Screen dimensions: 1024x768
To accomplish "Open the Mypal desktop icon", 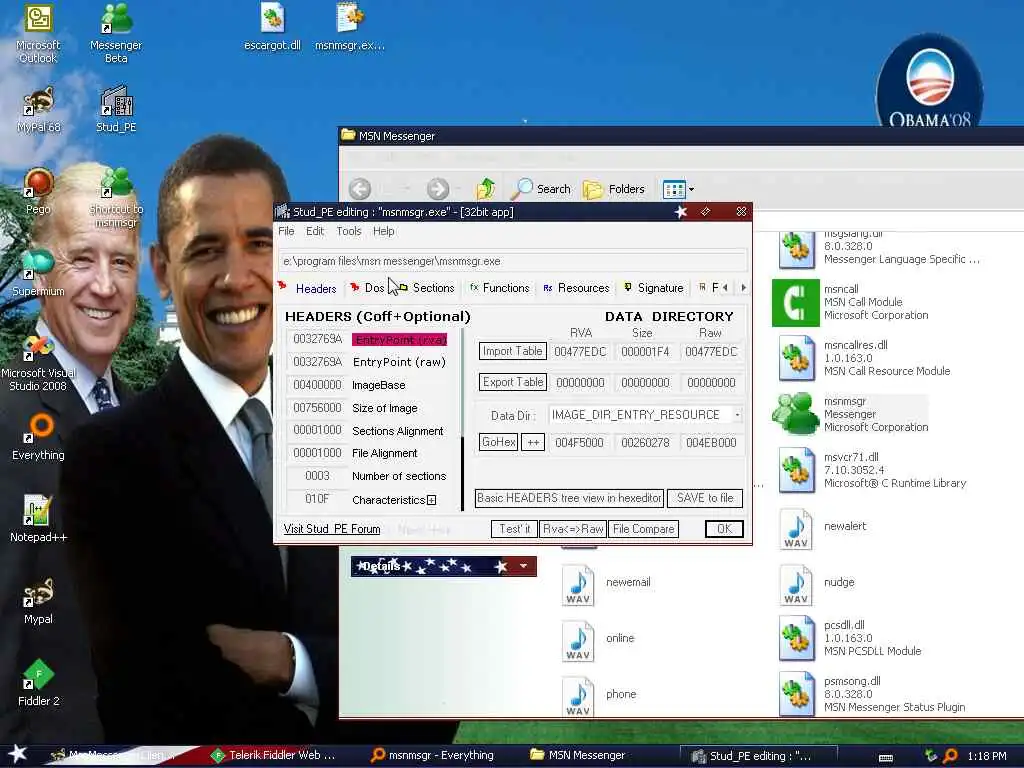I will (38, 601).
